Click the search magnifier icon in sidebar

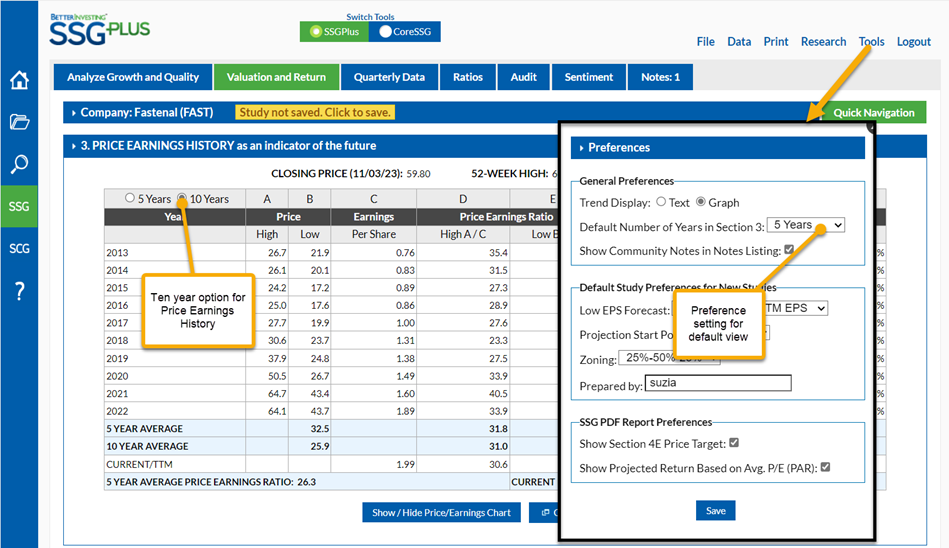19,164
